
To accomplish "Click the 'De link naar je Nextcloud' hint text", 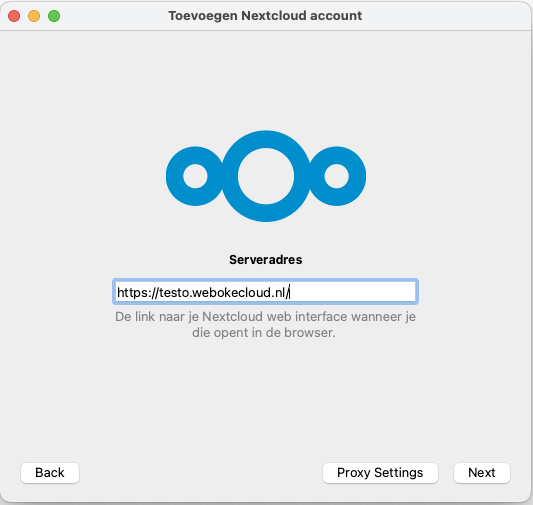I will 265,325.
